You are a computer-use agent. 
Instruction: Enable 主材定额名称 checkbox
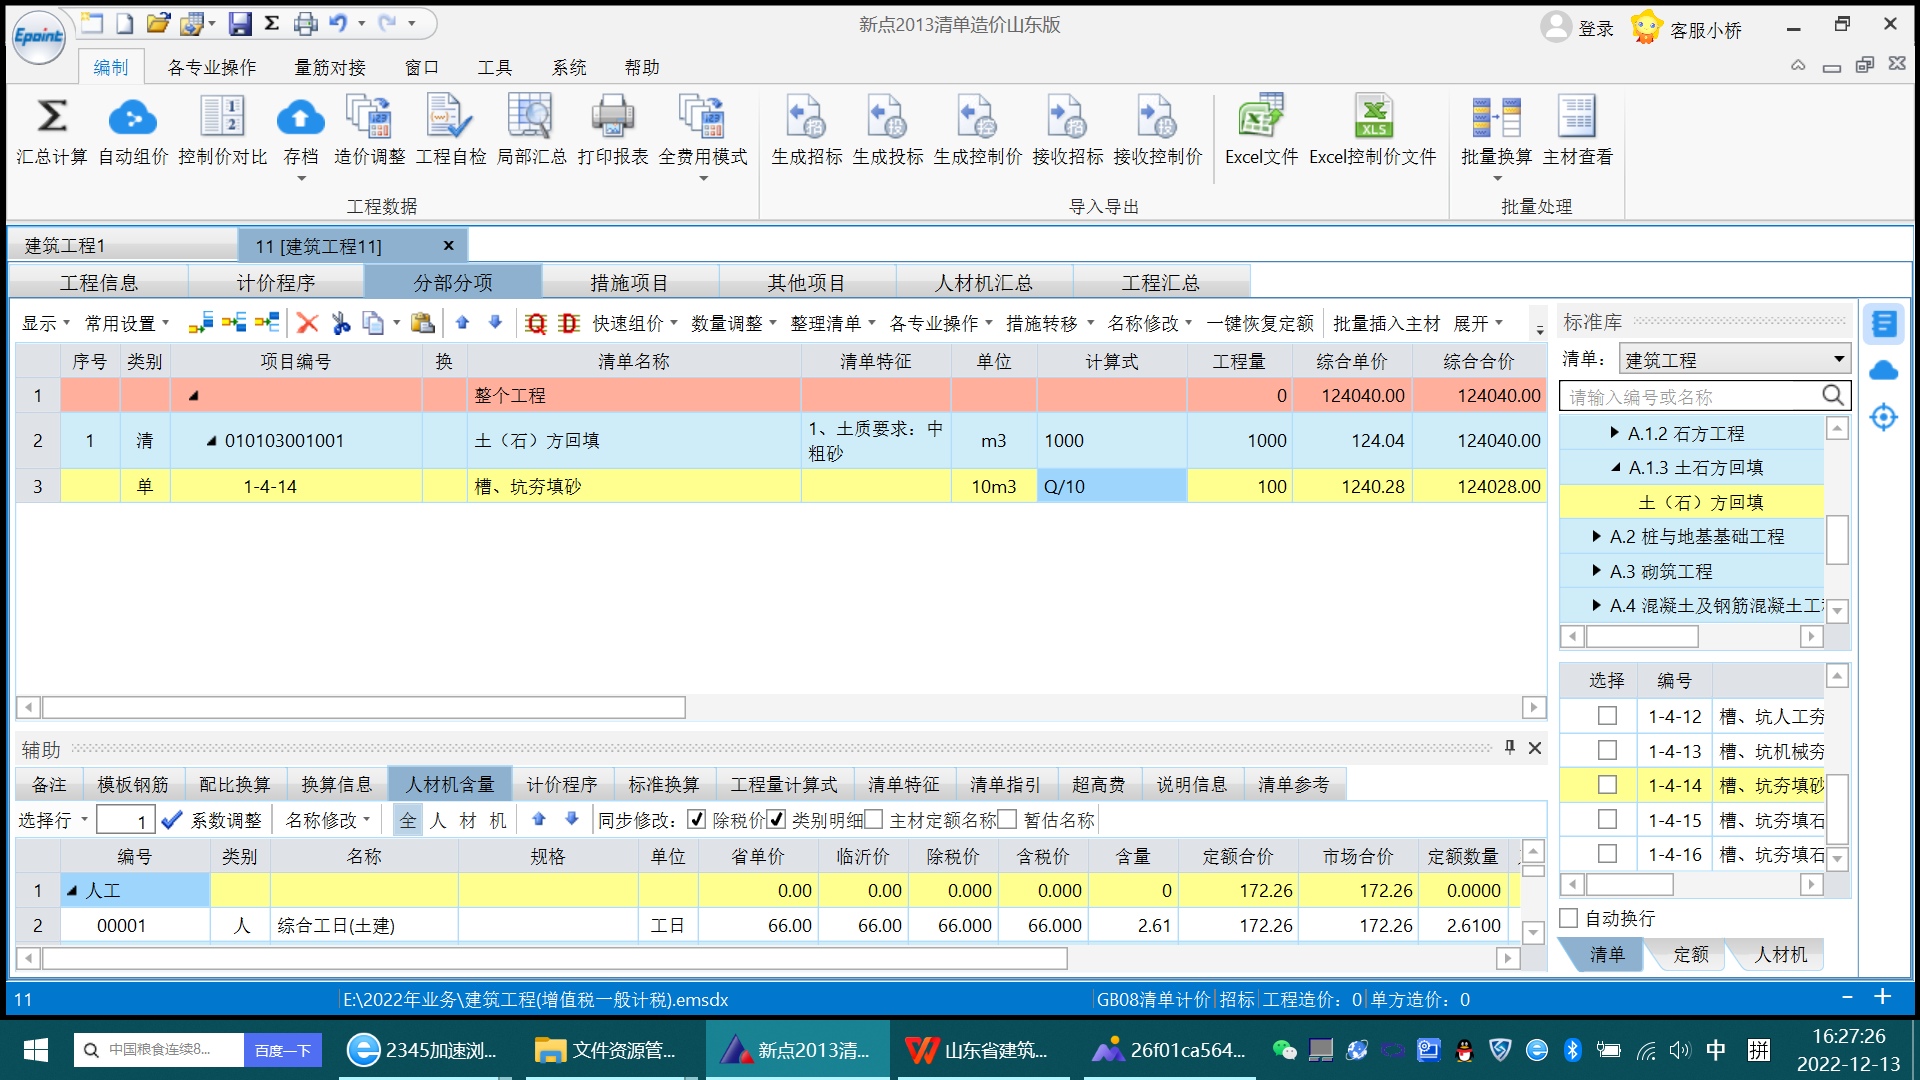tap(873, 820)
